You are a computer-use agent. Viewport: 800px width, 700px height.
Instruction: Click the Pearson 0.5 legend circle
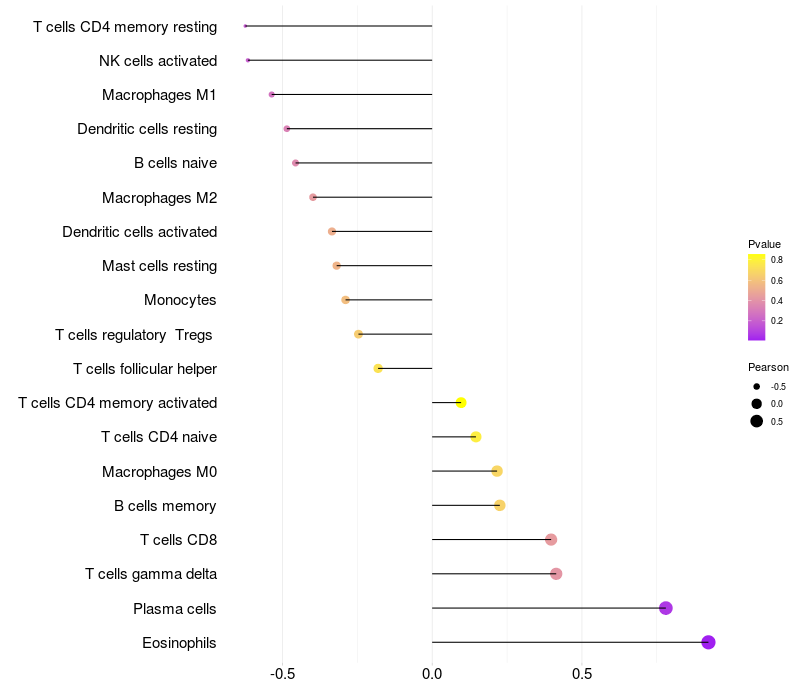tap(757, 421)
